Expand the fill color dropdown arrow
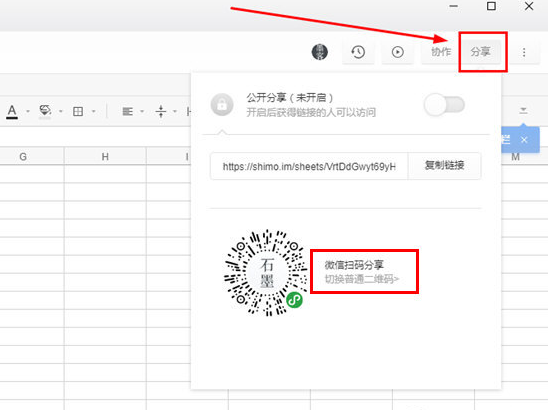Screen dimensions: 549x410 click(x=61, y=112)
